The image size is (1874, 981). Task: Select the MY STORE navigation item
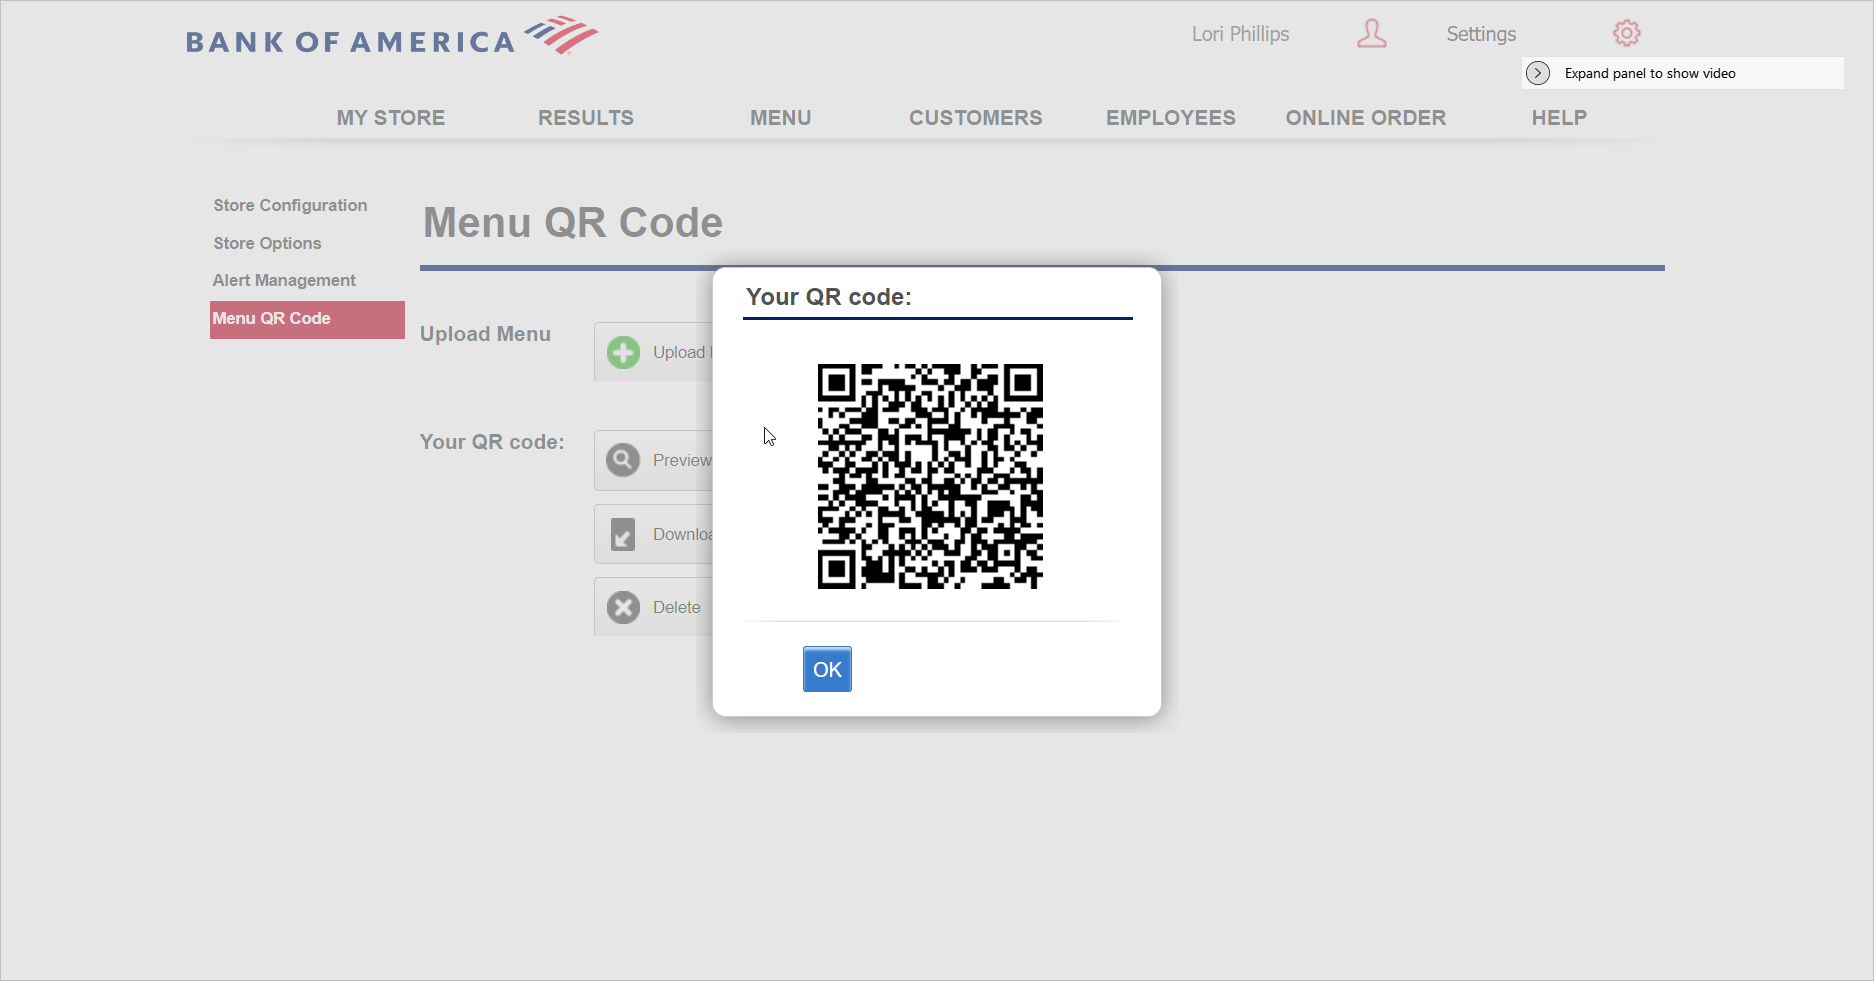coord(390,117)
